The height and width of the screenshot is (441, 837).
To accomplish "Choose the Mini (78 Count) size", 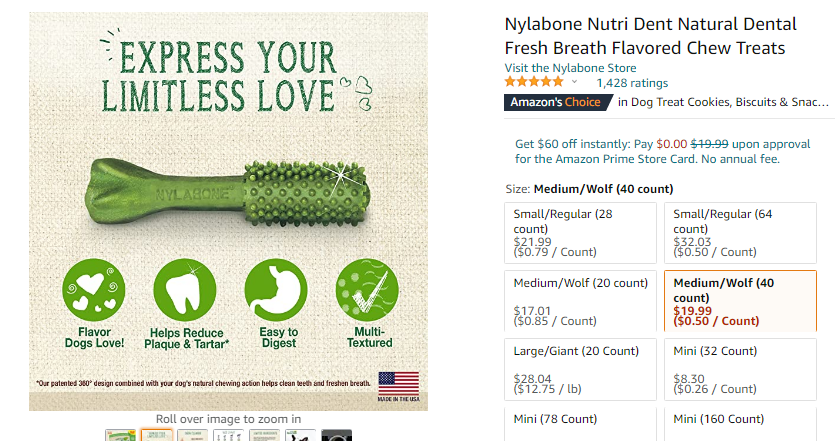I will 580,422.
